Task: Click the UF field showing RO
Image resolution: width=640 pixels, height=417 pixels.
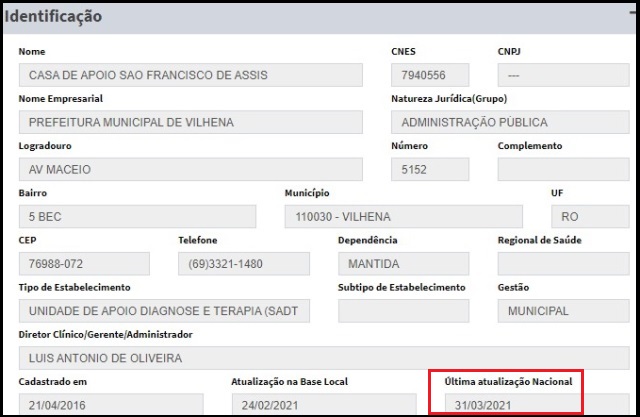Action: click(x=576, y=217)
